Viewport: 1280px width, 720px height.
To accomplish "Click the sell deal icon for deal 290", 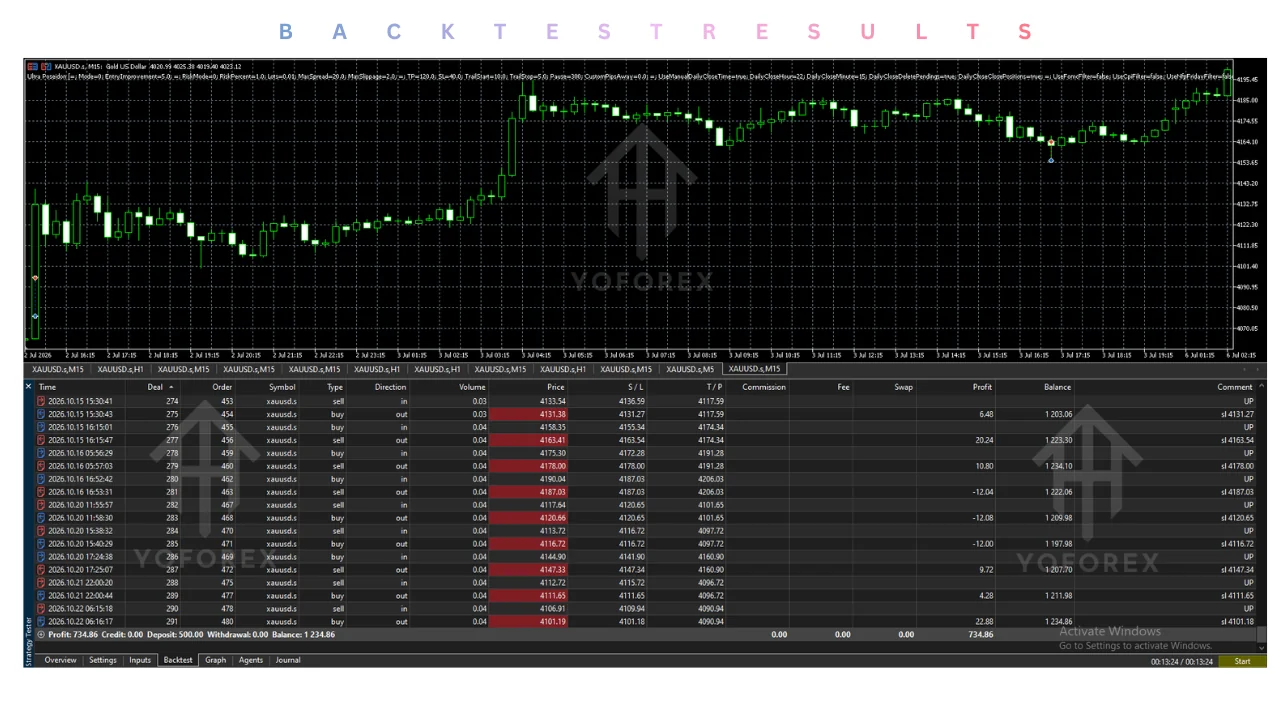I will pyautogui.click(x=41, y=609).
